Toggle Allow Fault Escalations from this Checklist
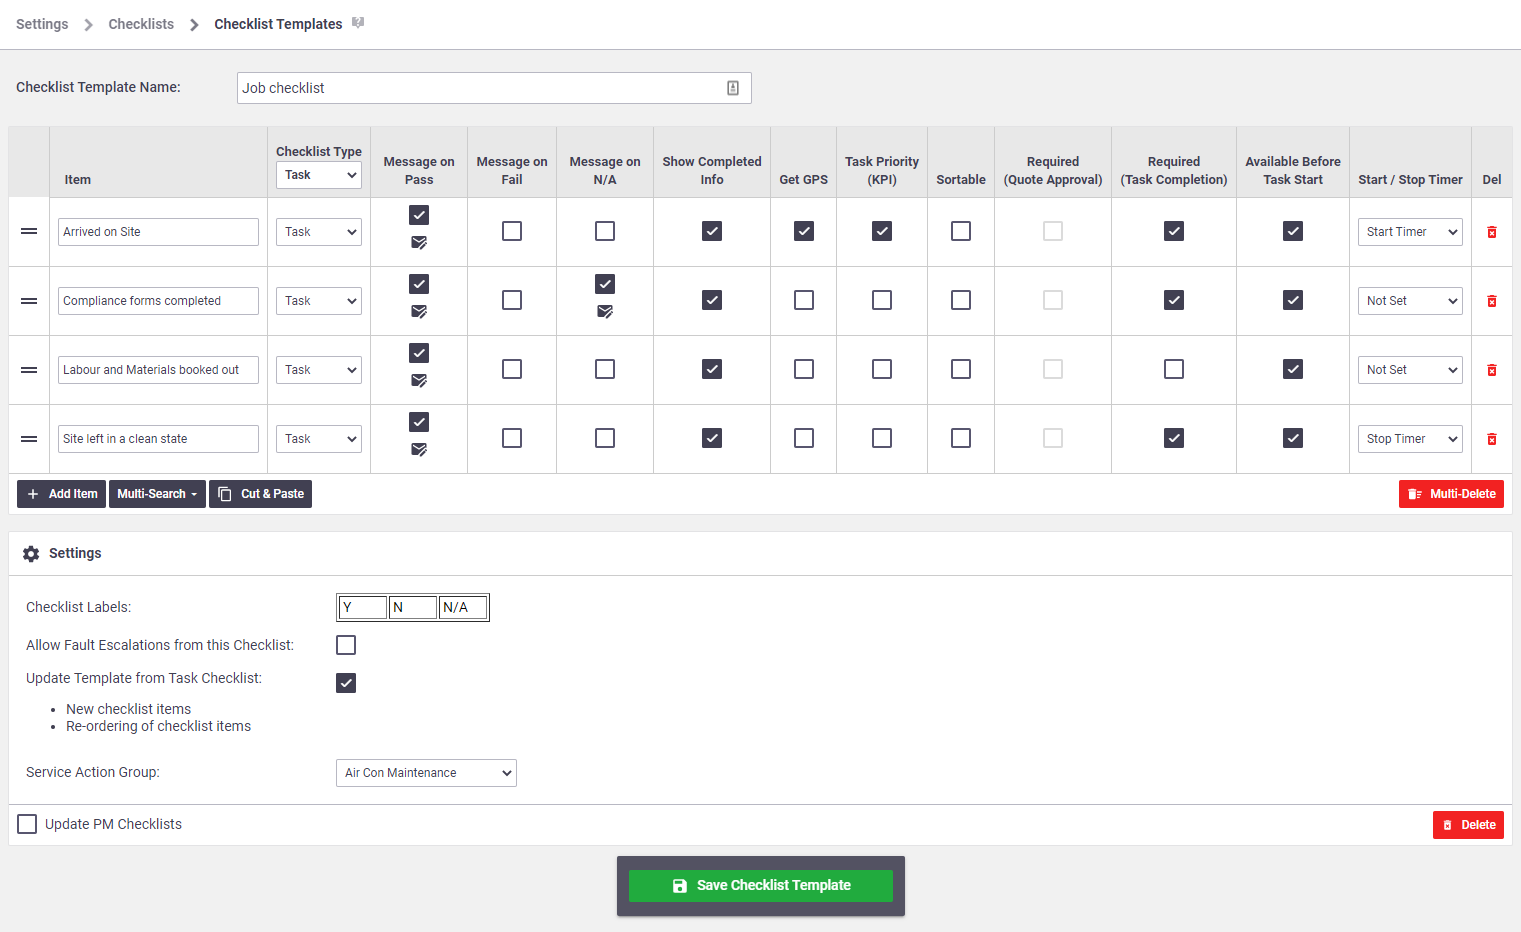 pos(346,645)
